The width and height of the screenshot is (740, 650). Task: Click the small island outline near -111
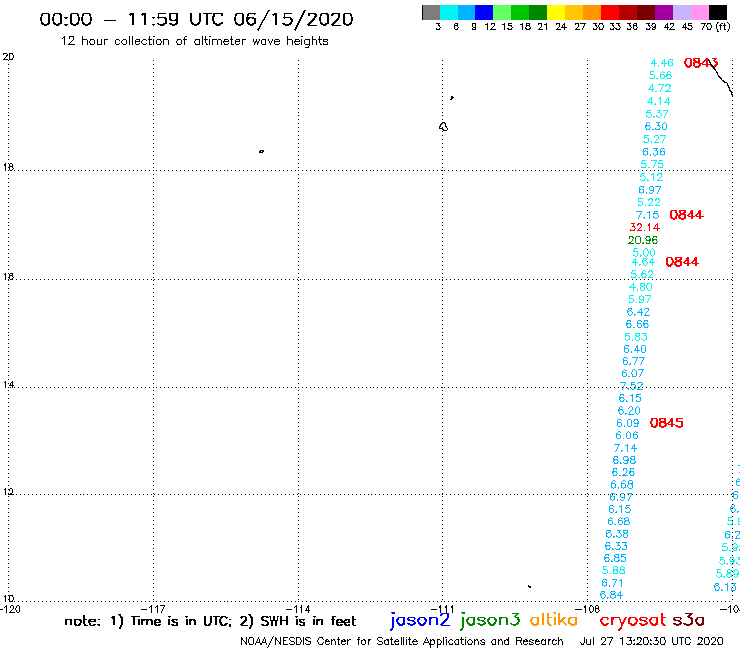click(x=443, y=127)
